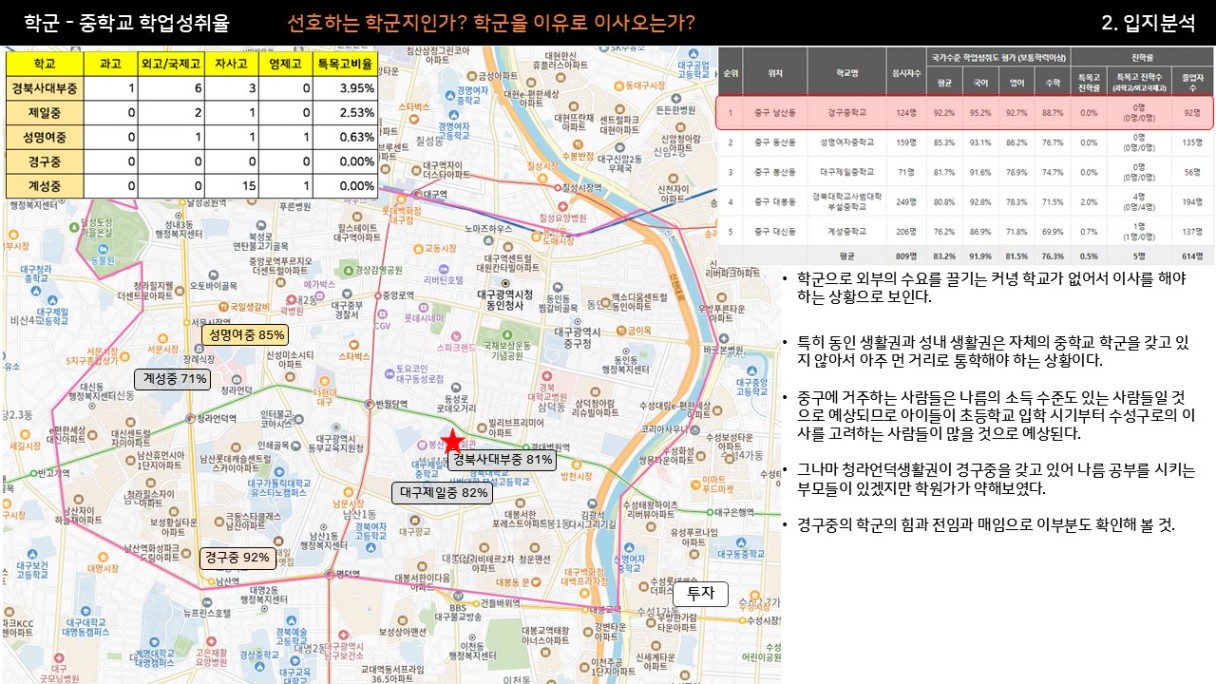Select the 특목고비율 column header in the yellow table
1216x684 pixels.
345,62
